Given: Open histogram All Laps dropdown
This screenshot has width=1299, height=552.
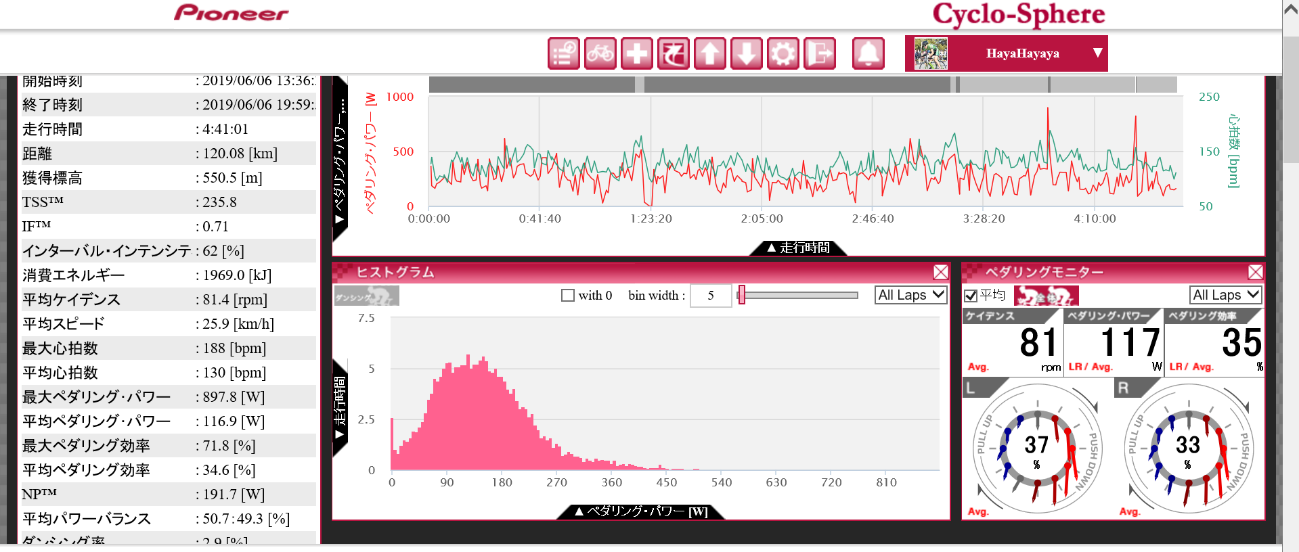Looking at the screenshot, I should 910,295.
